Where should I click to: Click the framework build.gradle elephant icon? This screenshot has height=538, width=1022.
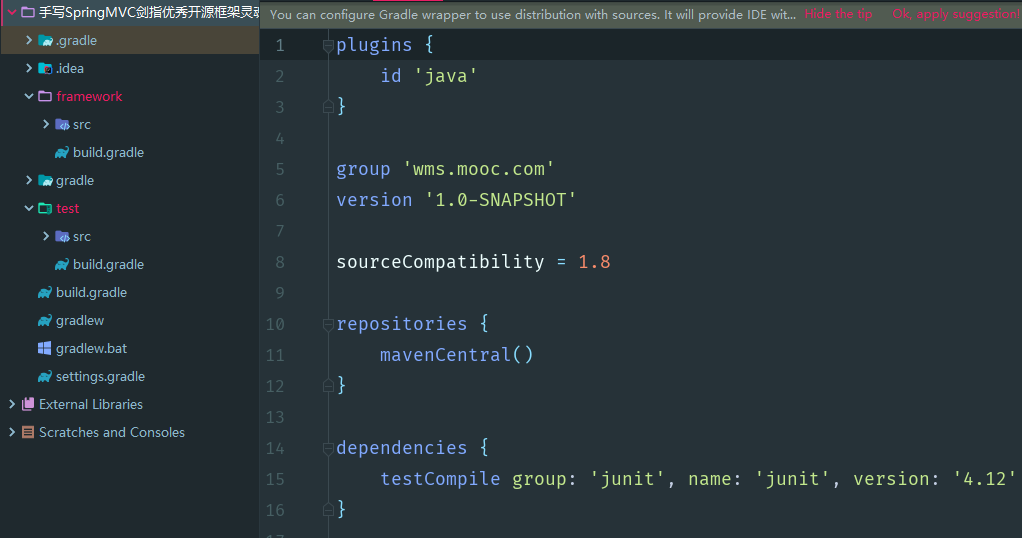click(62, 153)
